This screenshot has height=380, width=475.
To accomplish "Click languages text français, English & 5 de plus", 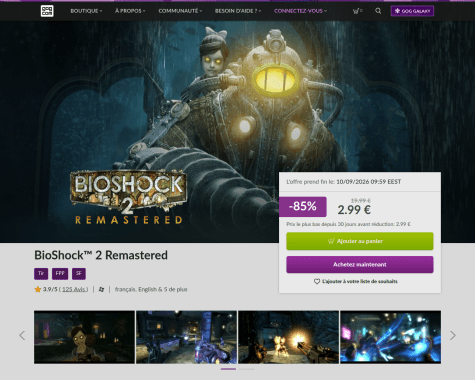I will [x=151, y=289].
